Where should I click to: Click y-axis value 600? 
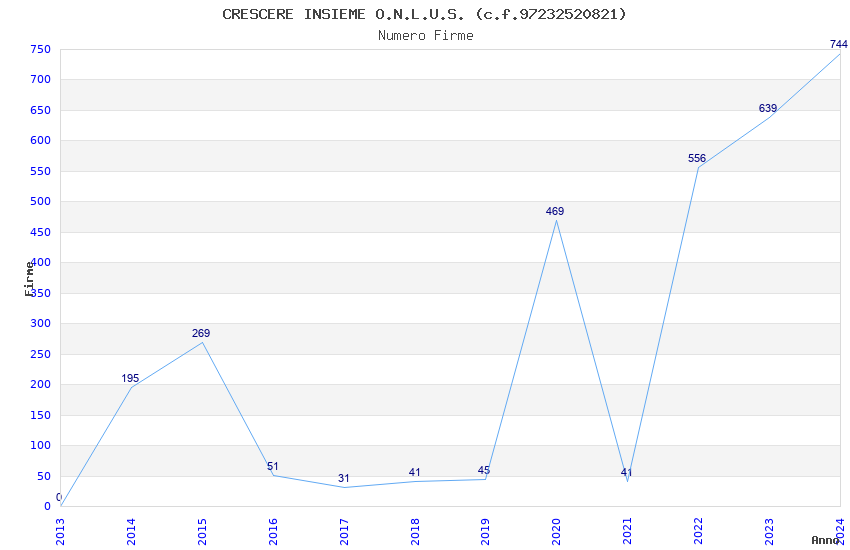coord(41,140)
